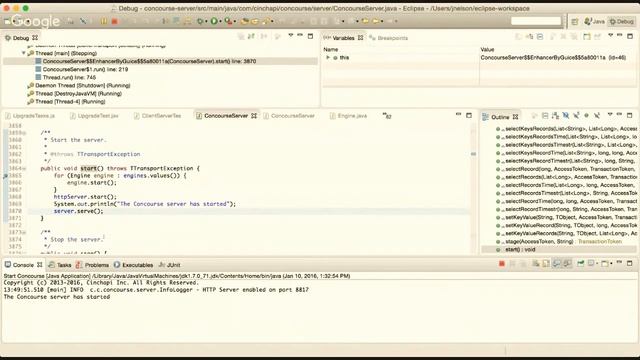The image size is (640, 360).
Task: Click the External Tools run button
Action: 228,21
